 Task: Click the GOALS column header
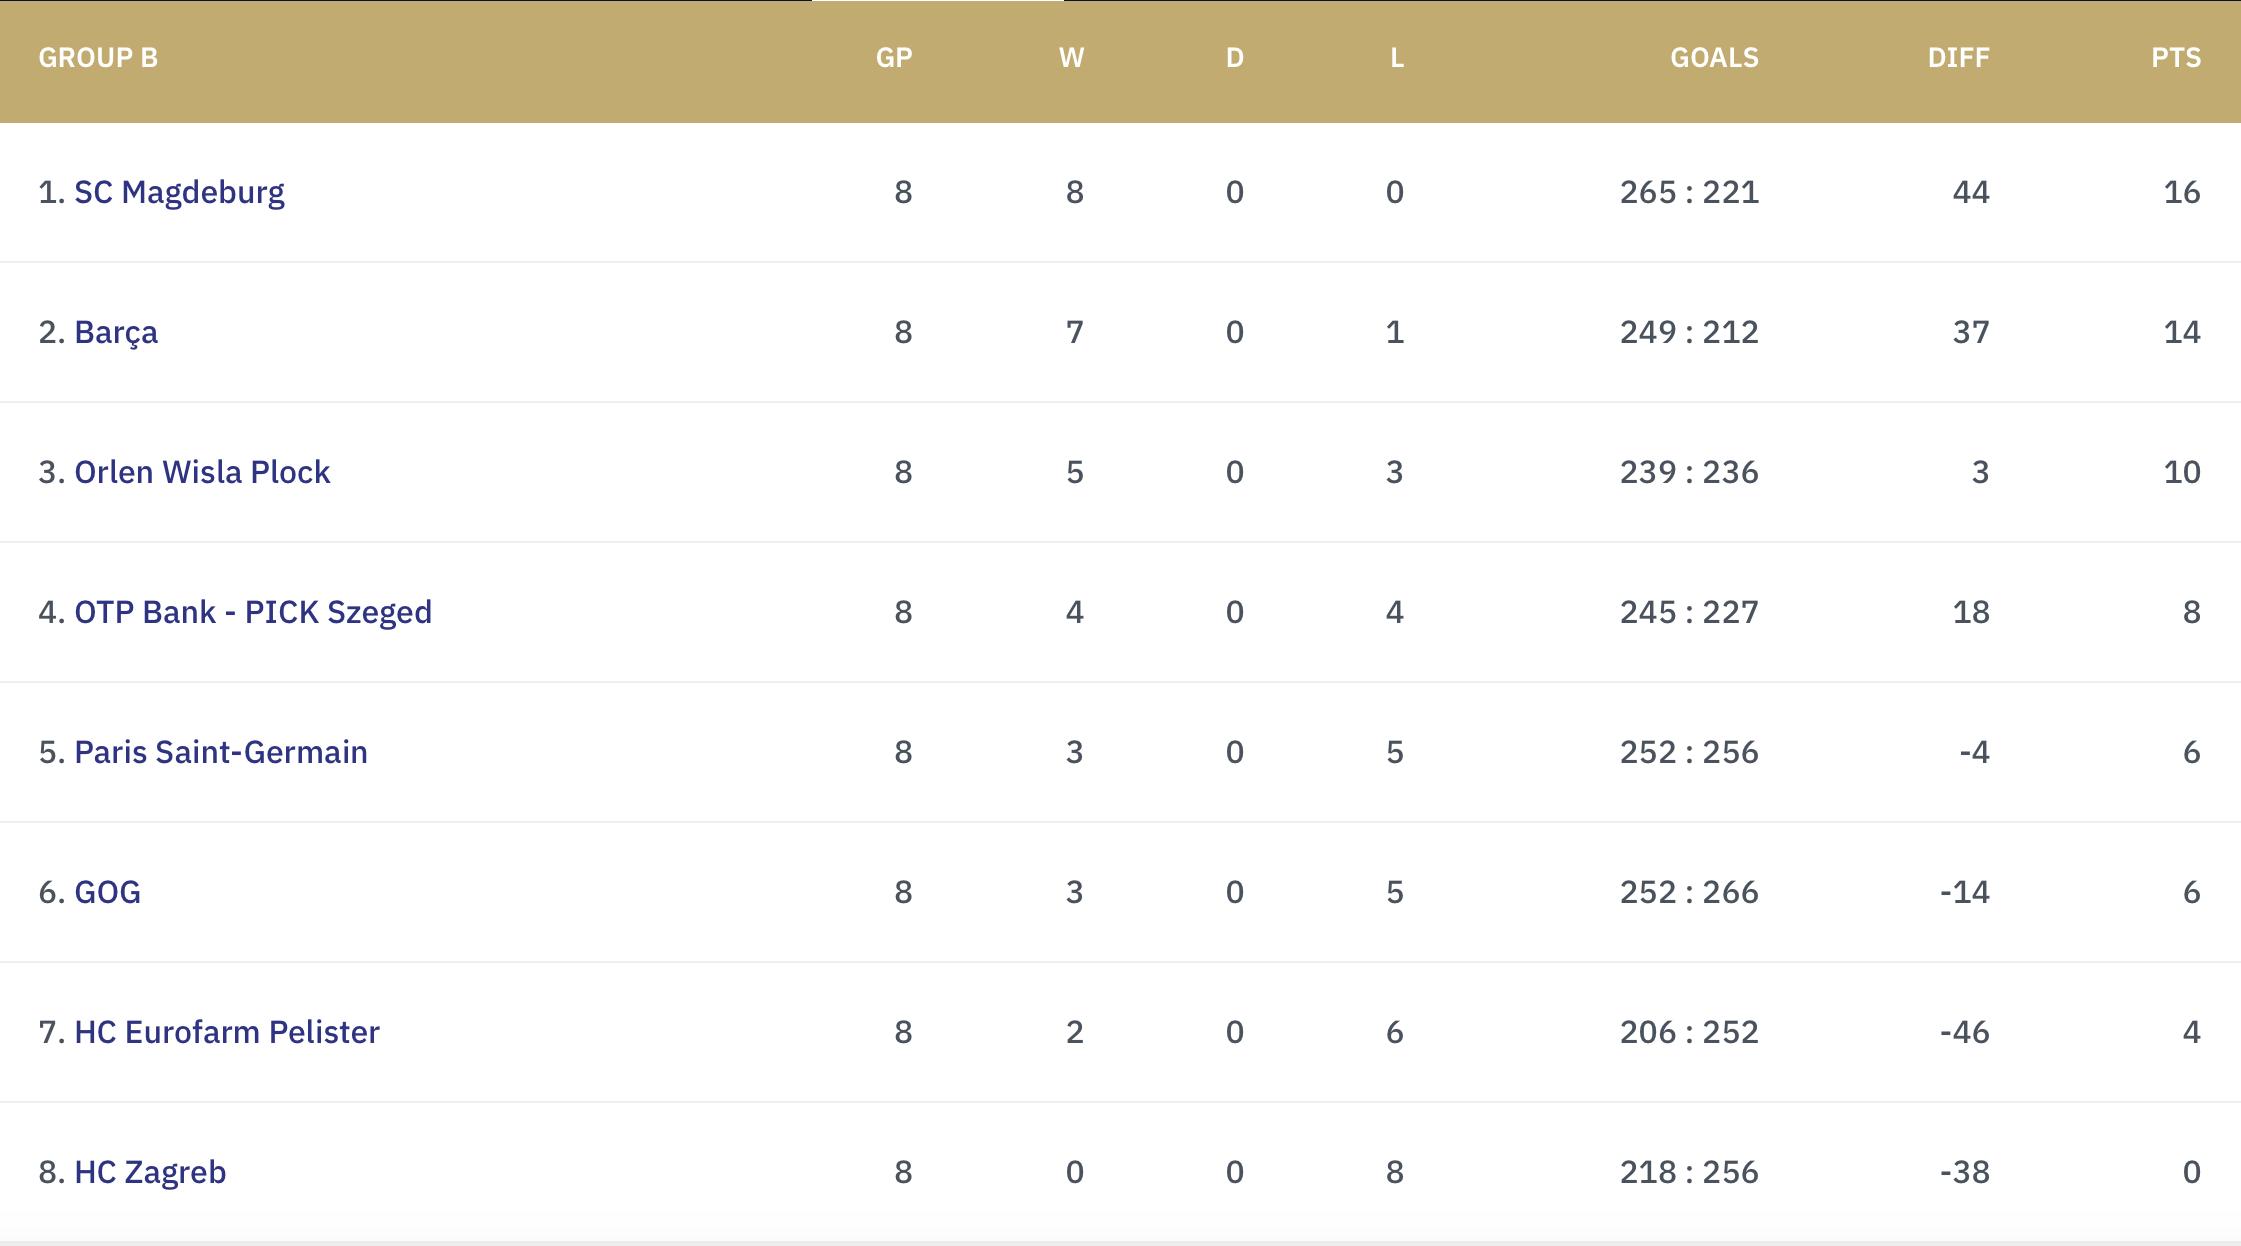tap(1714, 58)
